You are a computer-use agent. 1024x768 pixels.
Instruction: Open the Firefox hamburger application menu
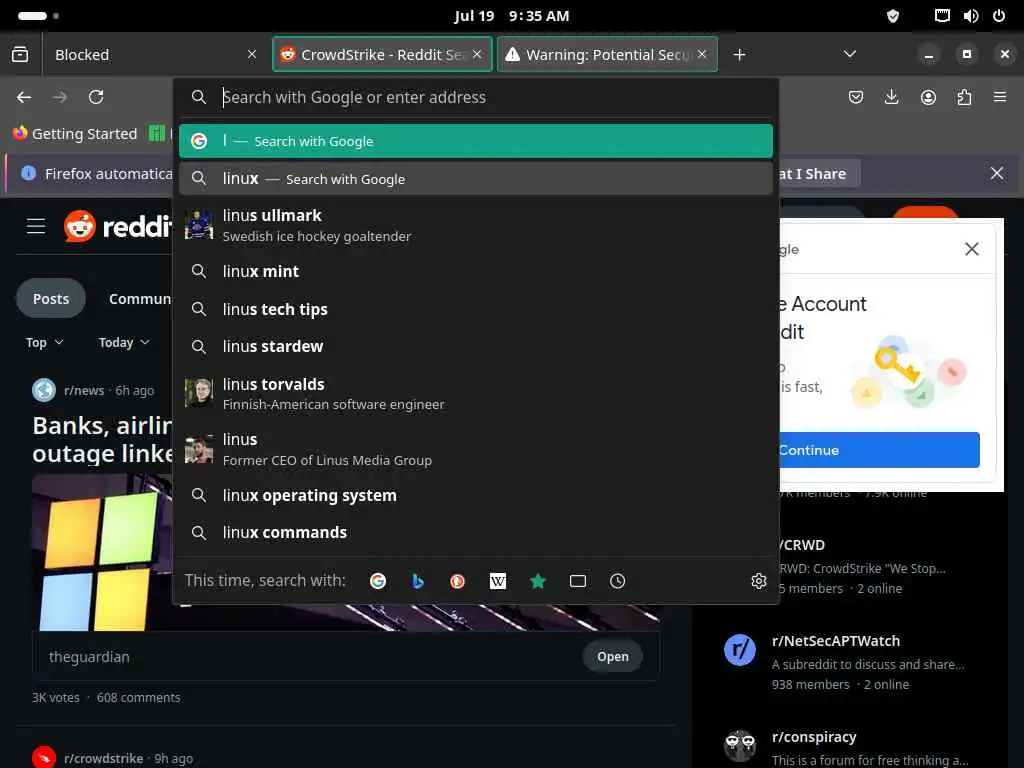pos(1000,97)
